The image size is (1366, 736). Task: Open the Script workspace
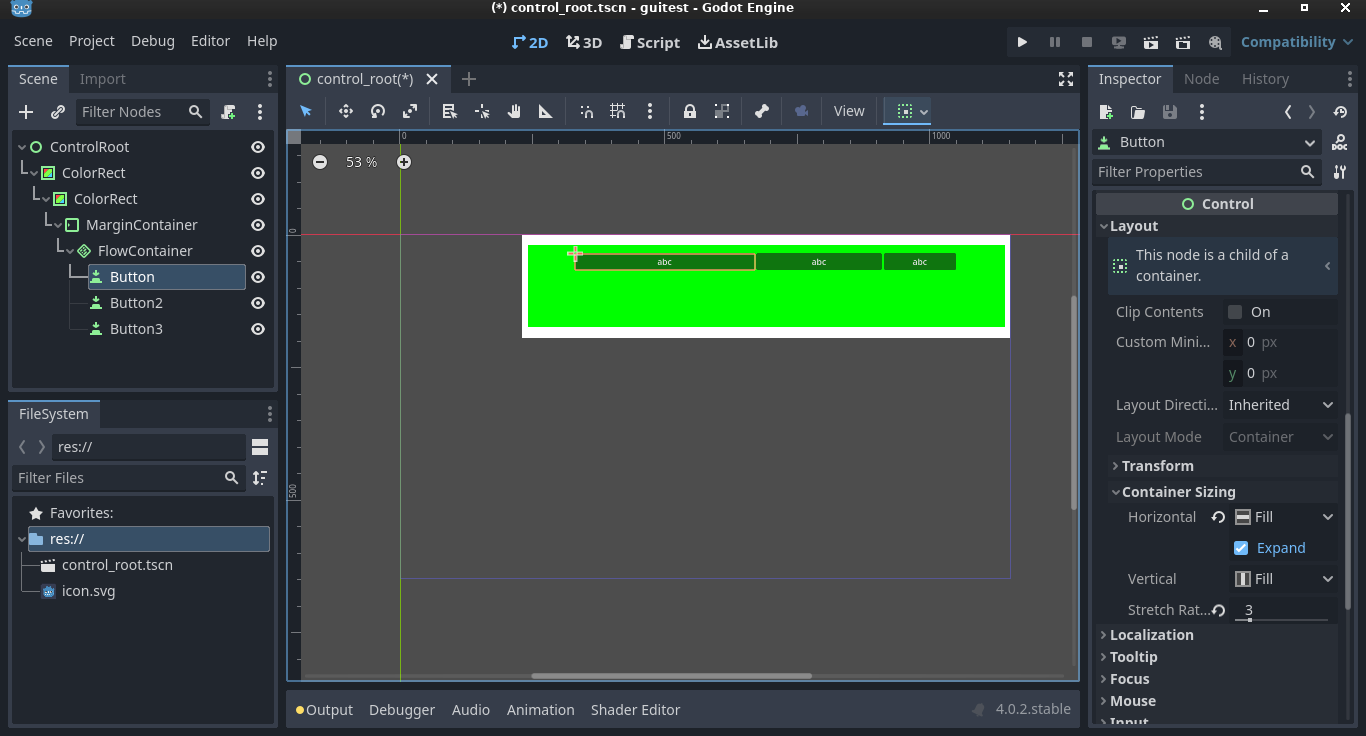click(650, 42)
